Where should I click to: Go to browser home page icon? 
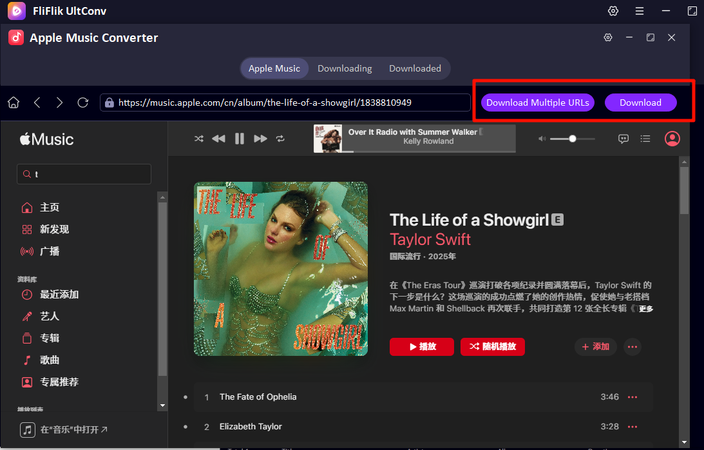click(x=13, y=102)
